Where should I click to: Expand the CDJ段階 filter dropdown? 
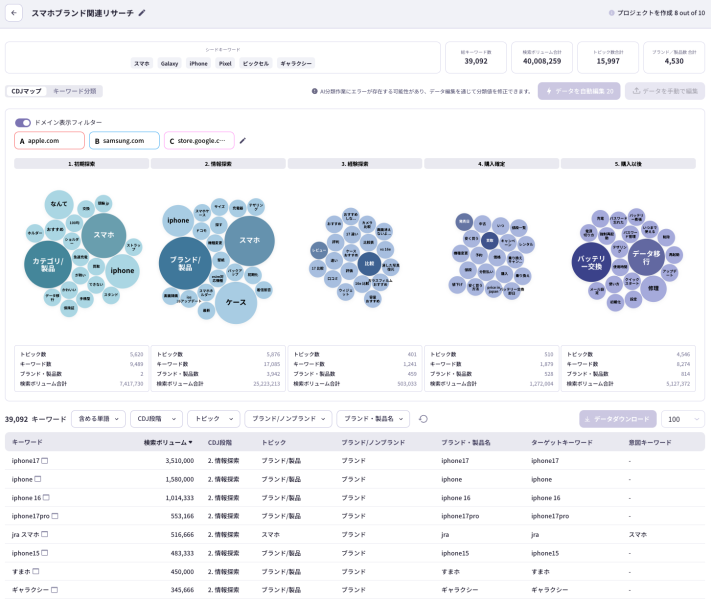(156, 419)
